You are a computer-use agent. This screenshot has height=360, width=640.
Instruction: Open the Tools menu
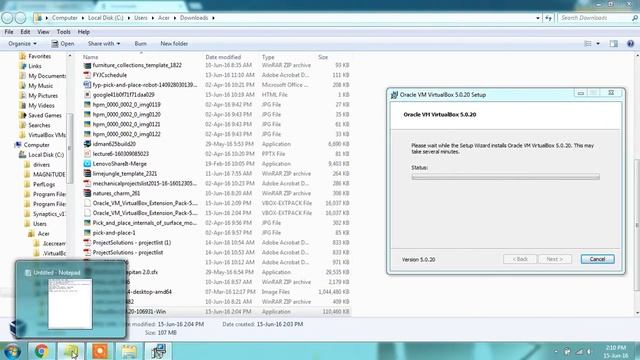(x=63, y=32)
